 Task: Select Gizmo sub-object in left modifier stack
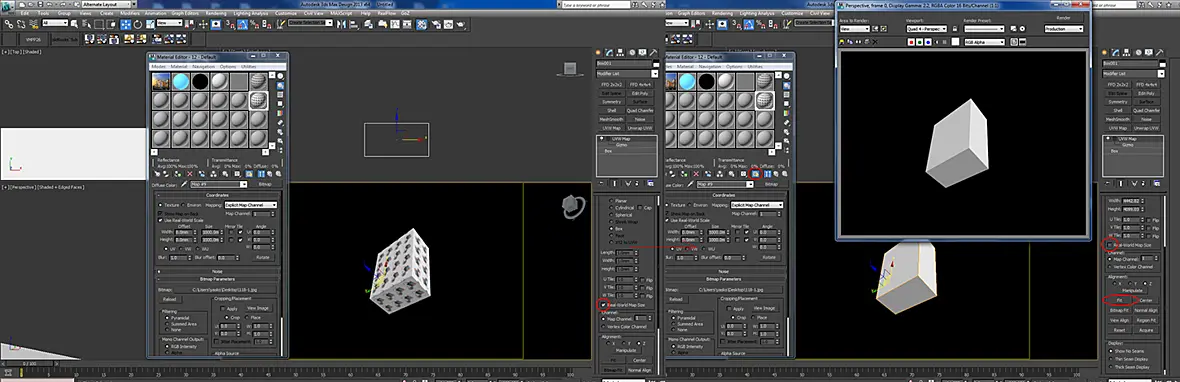pyautogui.click(x=621, y=145)
